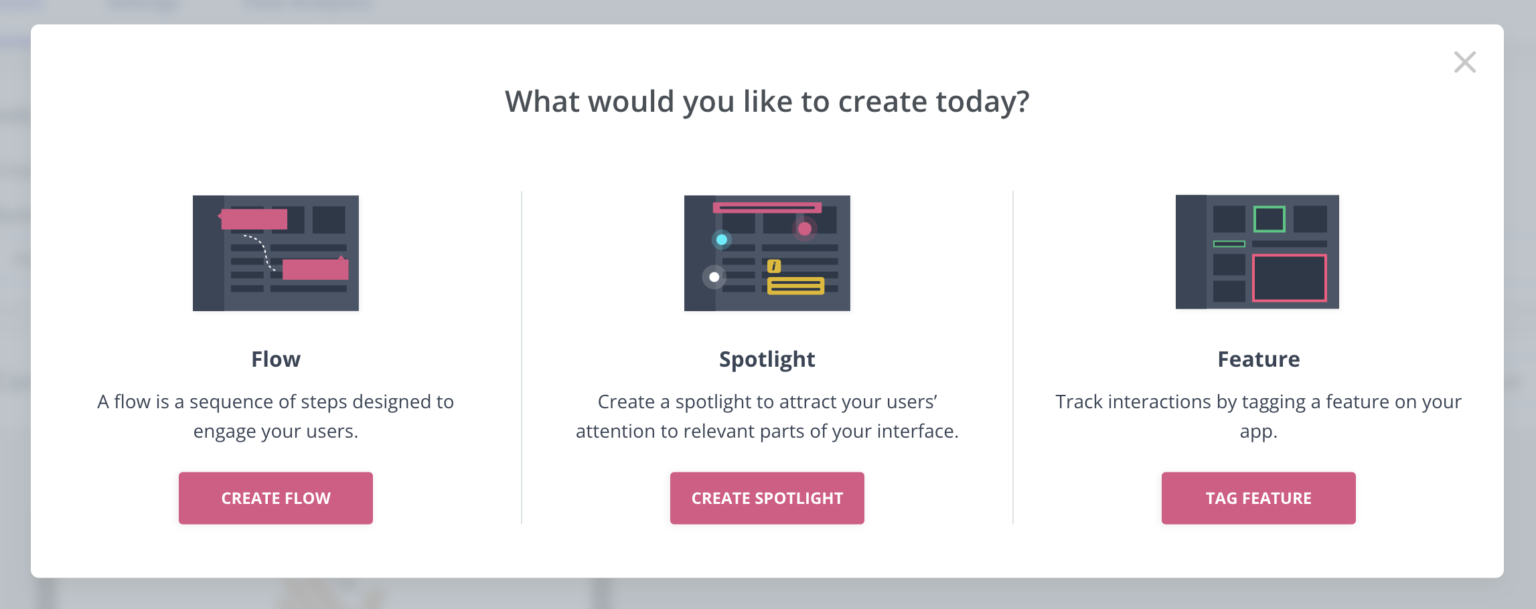Click the Flow description paragraph
The height and width of the screenshot is (609, 1536).
pos(275,416)
